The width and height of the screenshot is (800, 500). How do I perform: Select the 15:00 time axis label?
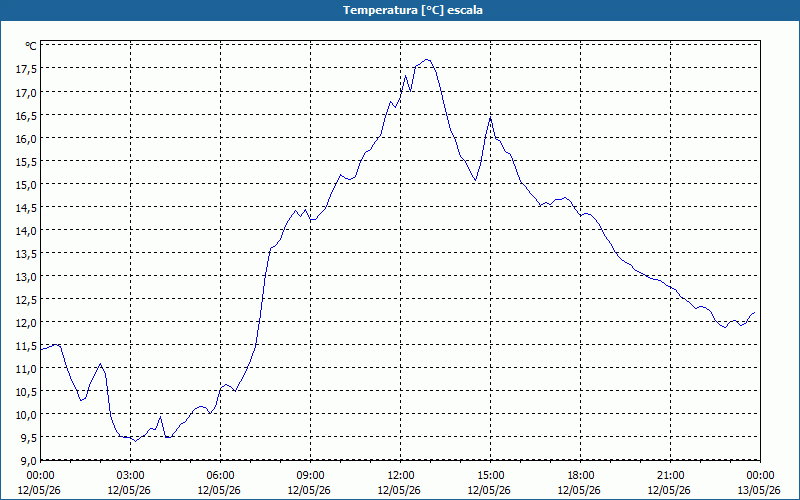(x=490, y=476)
